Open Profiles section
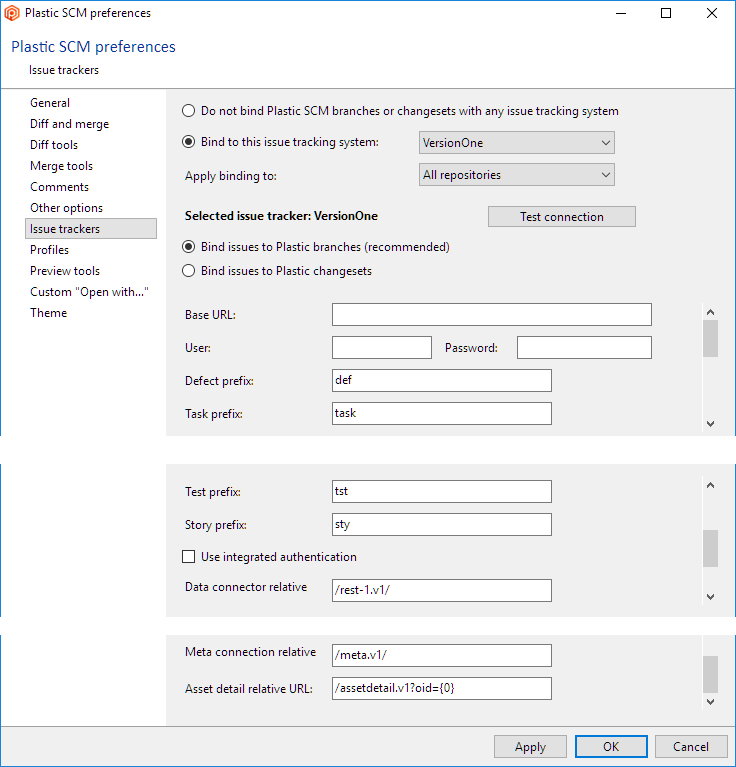The image size is (736, 767). coord(49,250)
